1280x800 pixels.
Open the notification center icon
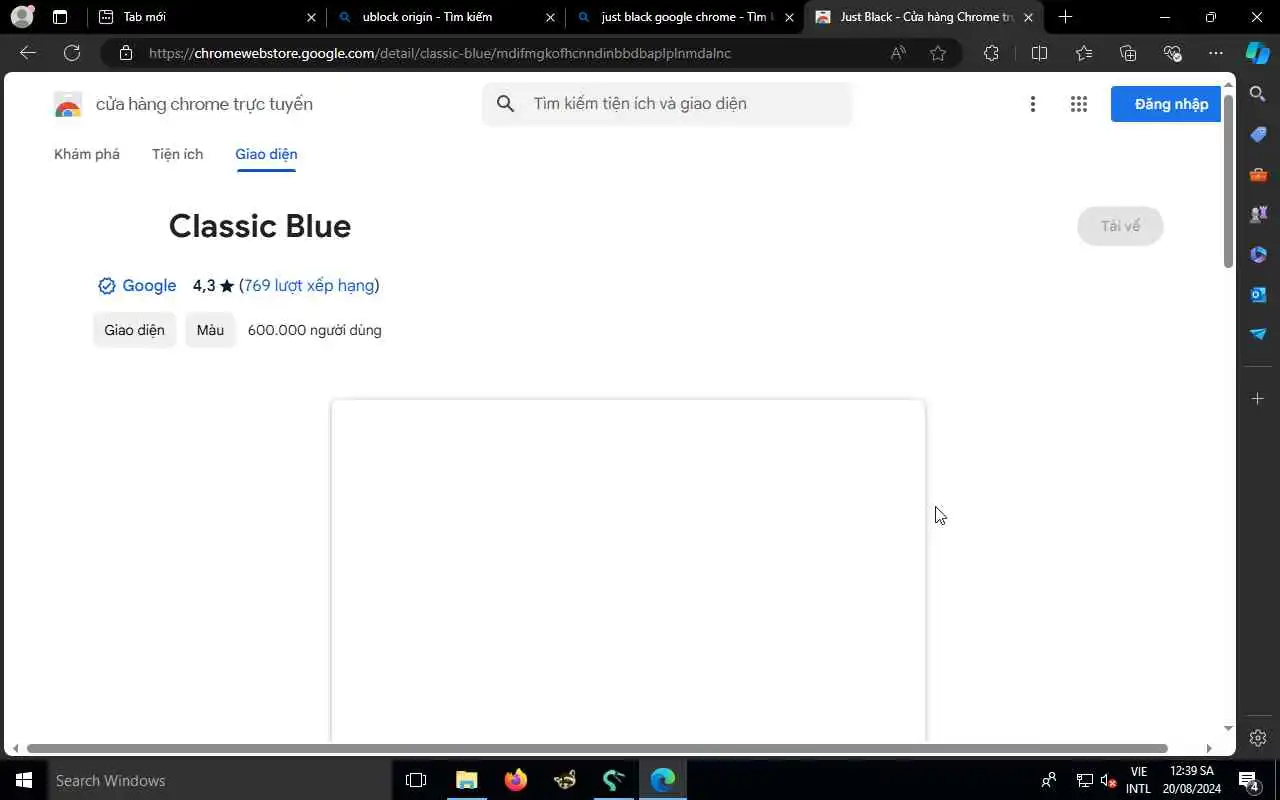1248,780
